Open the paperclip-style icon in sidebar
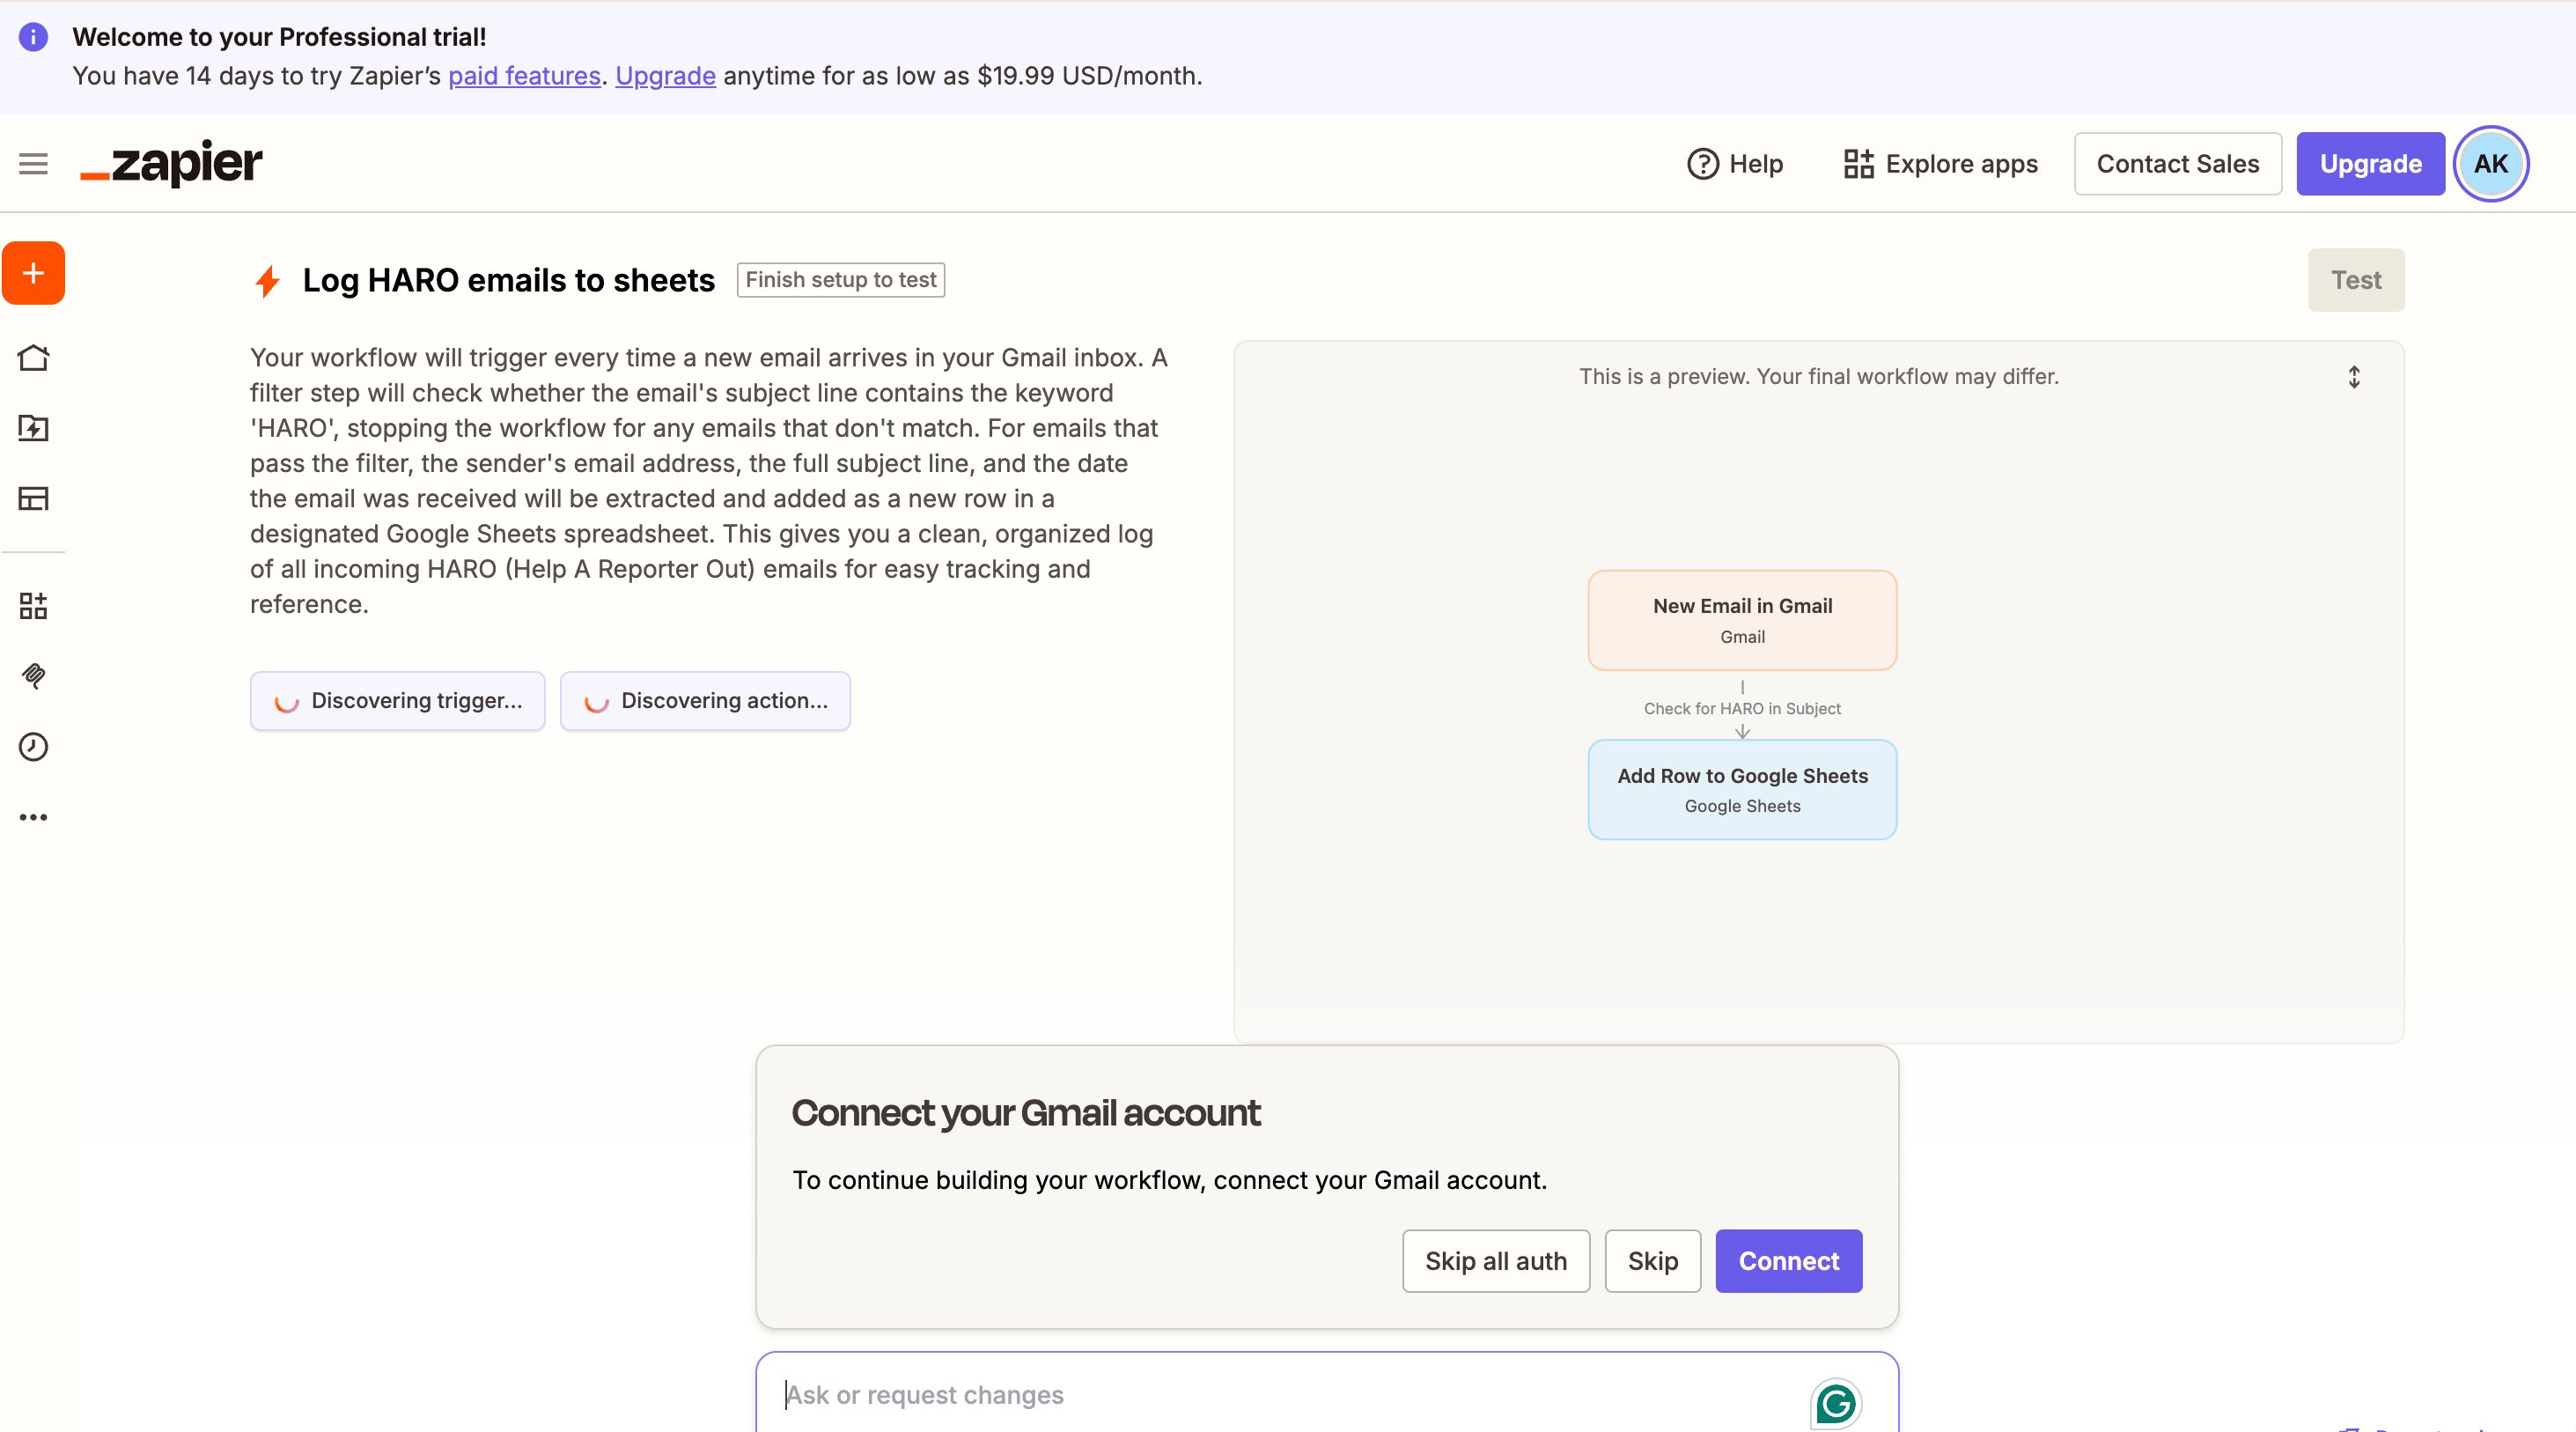2576x1432 pixels. coord(33,676)
